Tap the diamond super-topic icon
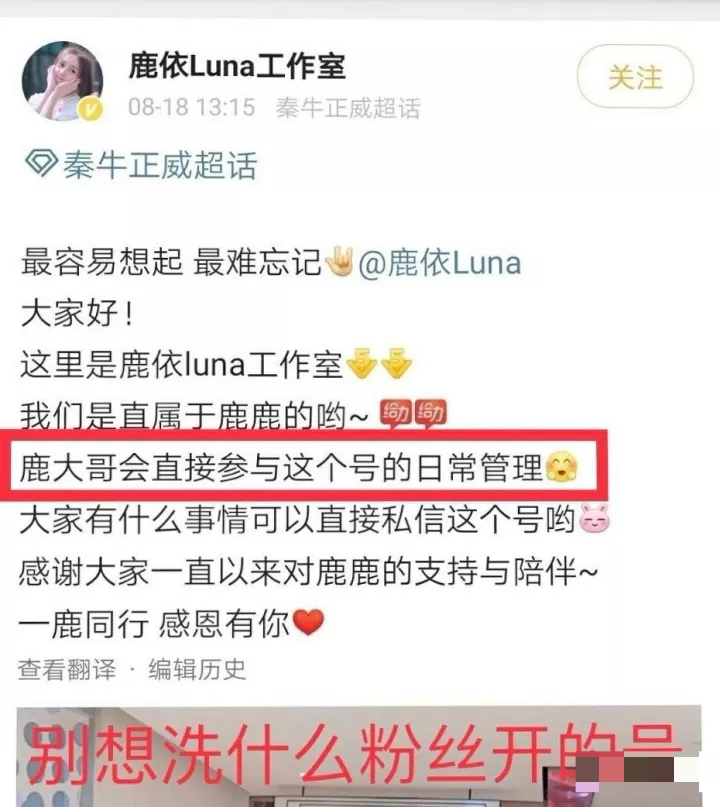This screenshot has height=807, width=720. tap(41, 164)
